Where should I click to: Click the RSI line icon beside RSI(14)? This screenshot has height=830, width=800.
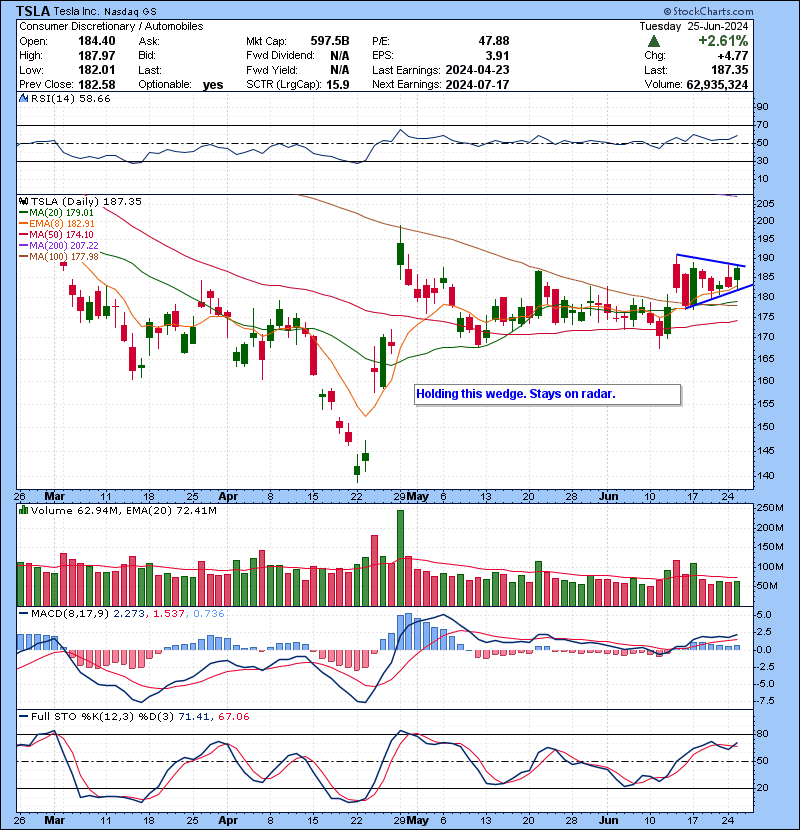pos(23,98)
